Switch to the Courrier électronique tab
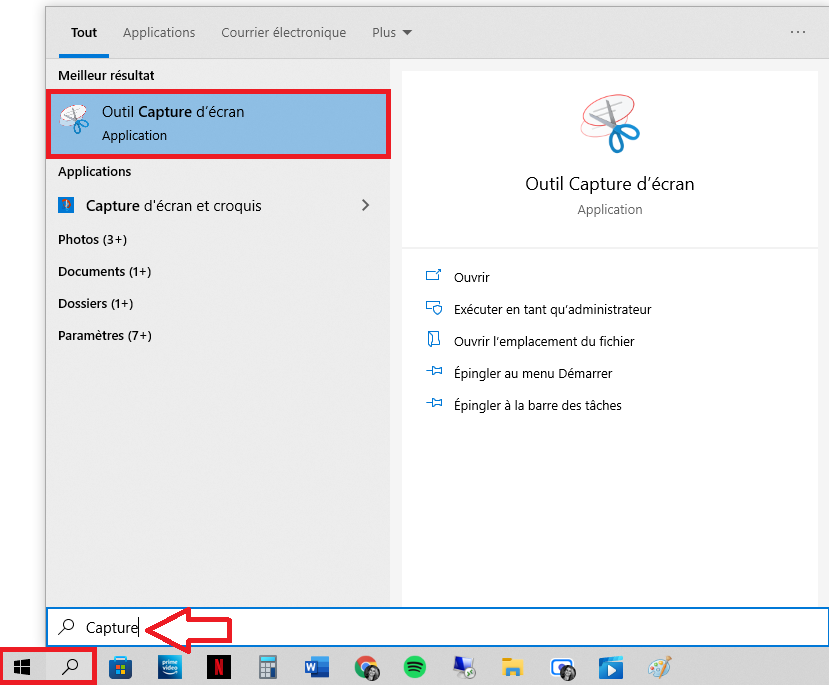Screen dimensions: 829x685 [x=283, y=32]
